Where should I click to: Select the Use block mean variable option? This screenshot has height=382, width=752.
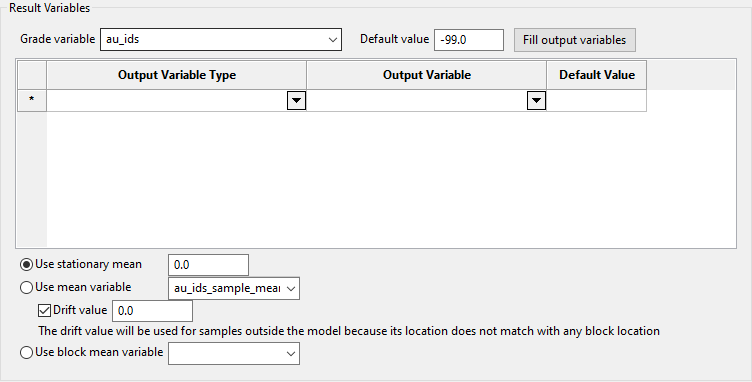[x=27, y=353]
